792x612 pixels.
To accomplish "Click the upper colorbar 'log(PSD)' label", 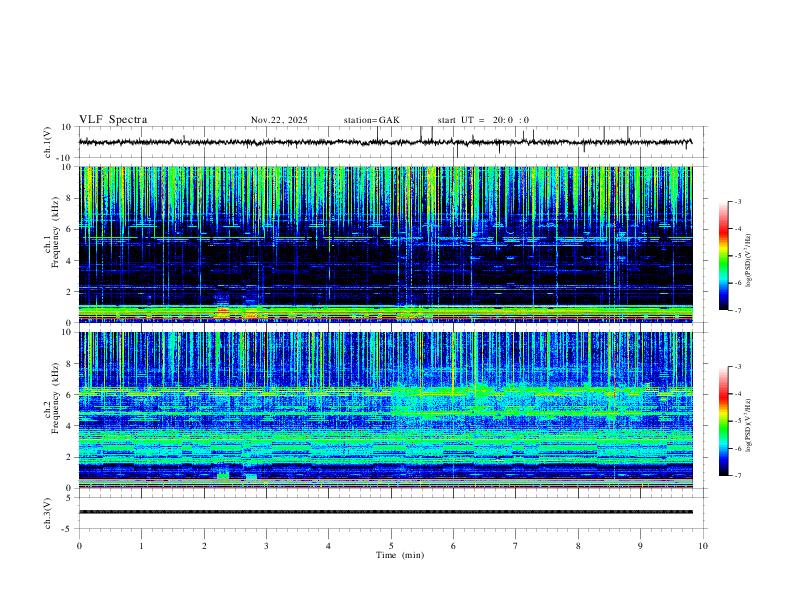I will click(749, 260).
